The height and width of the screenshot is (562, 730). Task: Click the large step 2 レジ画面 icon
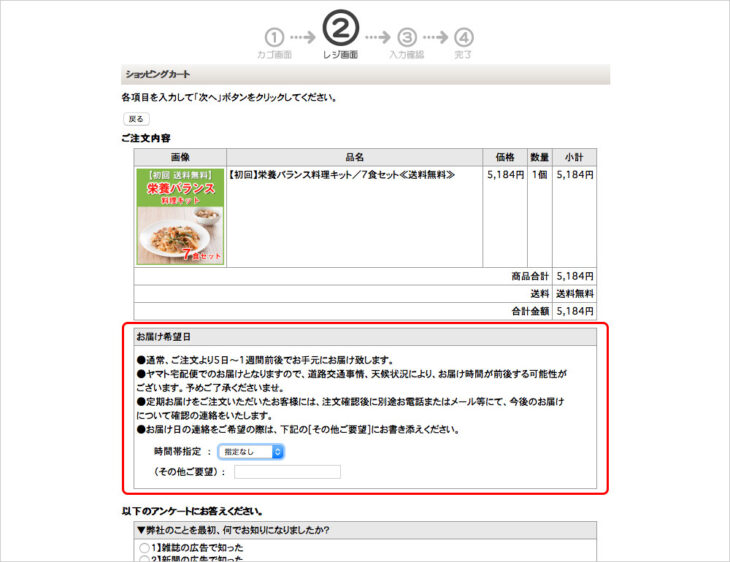(x=341, y=28)
